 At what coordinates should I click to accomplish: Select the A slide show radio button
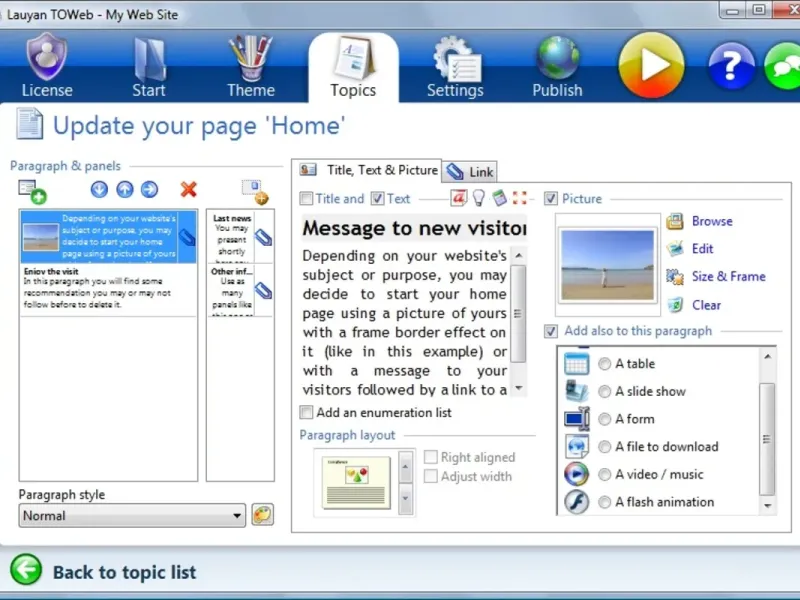coord(605,391)
